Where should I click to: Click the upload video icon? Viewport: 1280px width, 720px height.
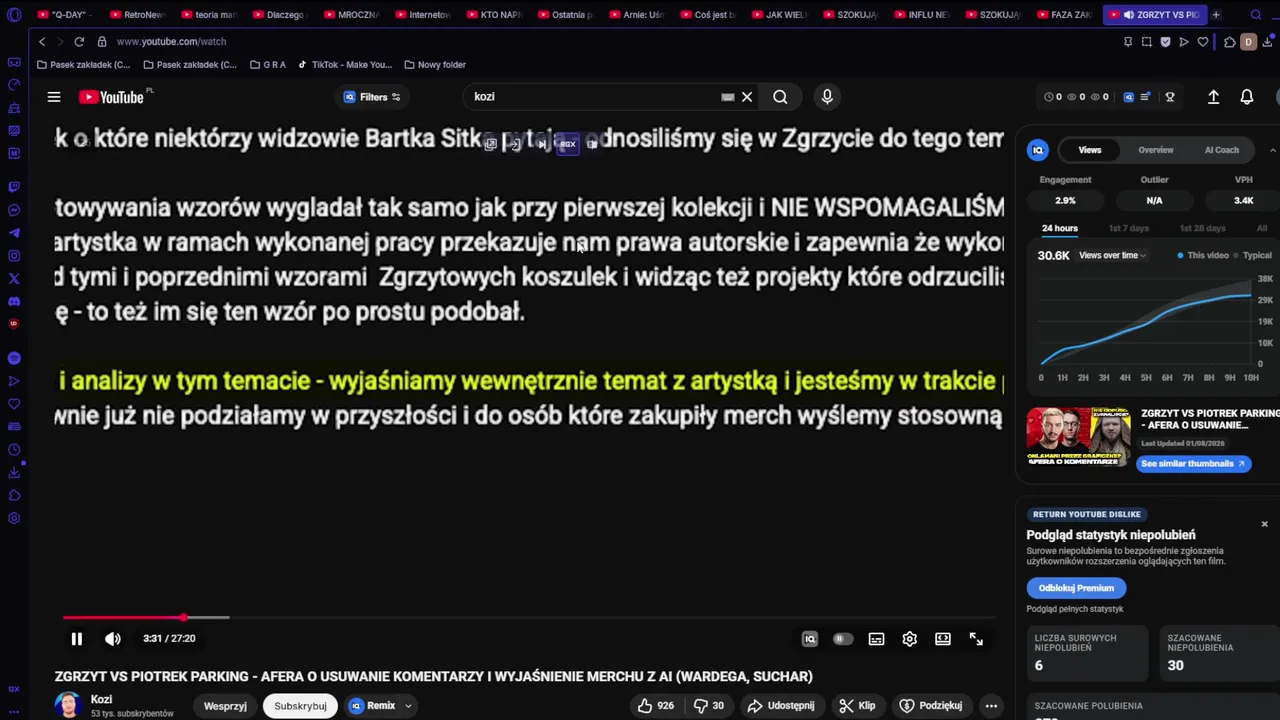pos(1213,97)
